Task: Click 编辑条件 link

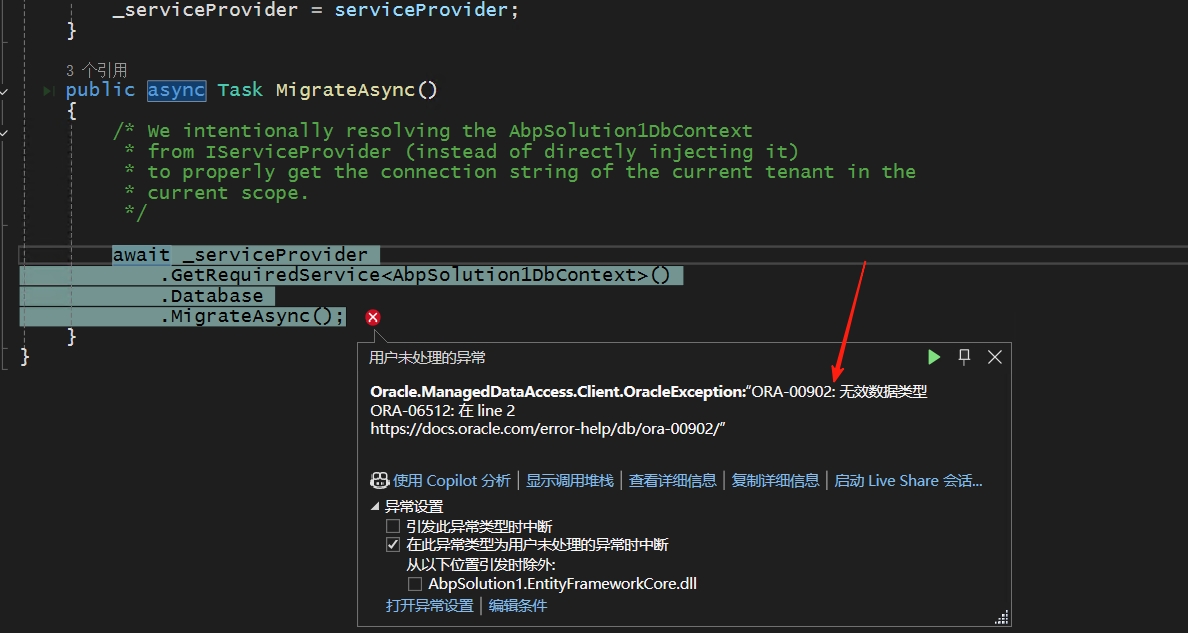Action: tap(517, 606)
